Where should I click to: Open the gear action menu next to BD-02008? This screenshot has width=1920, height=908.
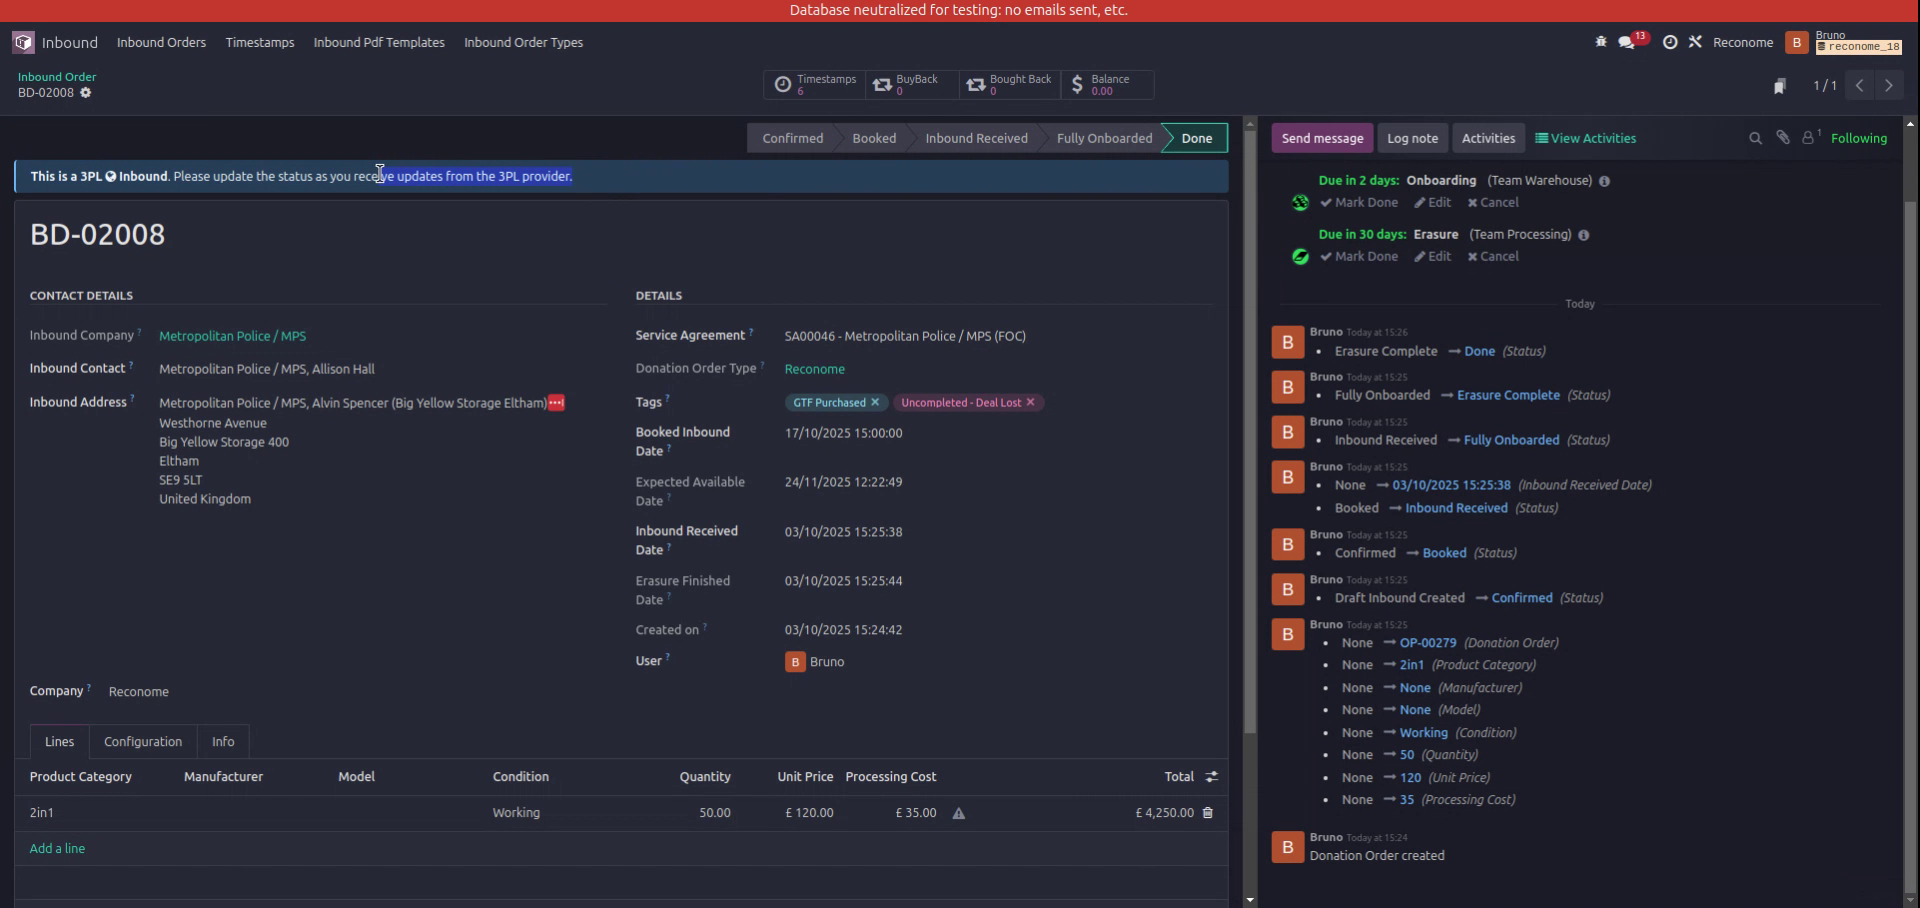pyautogui.click(x=85, y=93)
